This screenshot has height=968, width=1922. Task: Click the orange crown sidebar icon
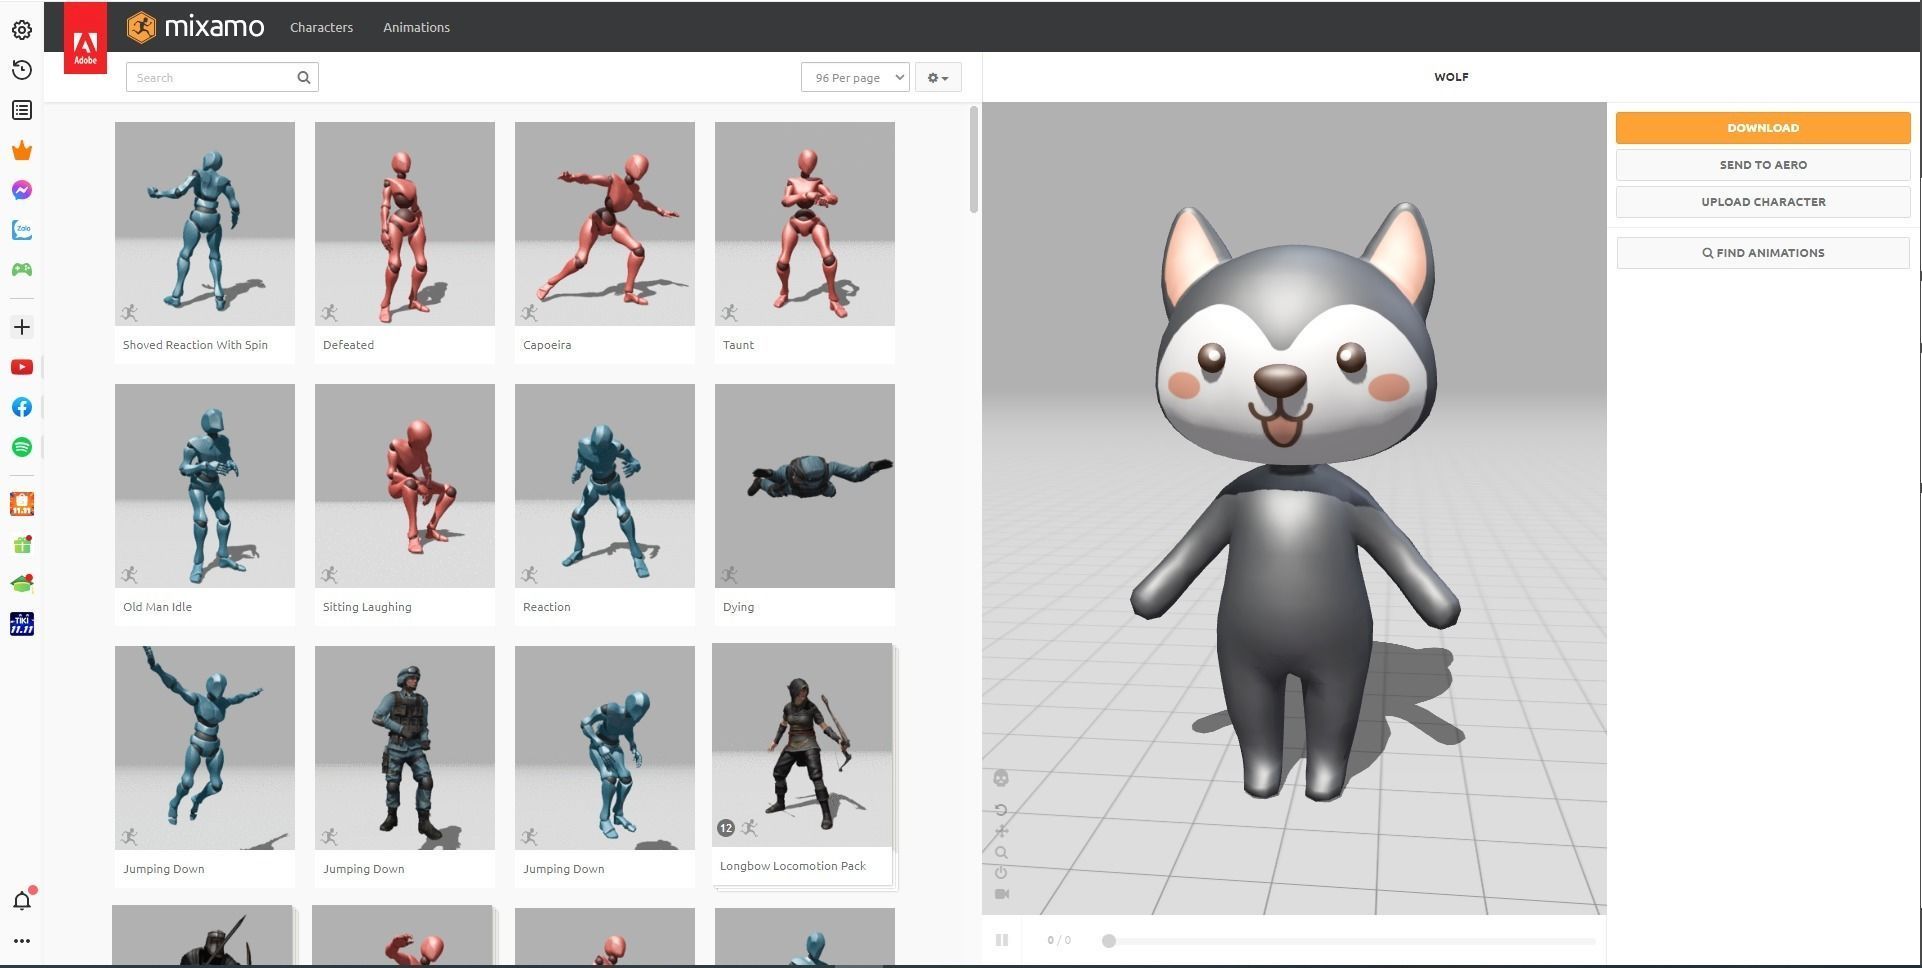click(x=22, y=150)
